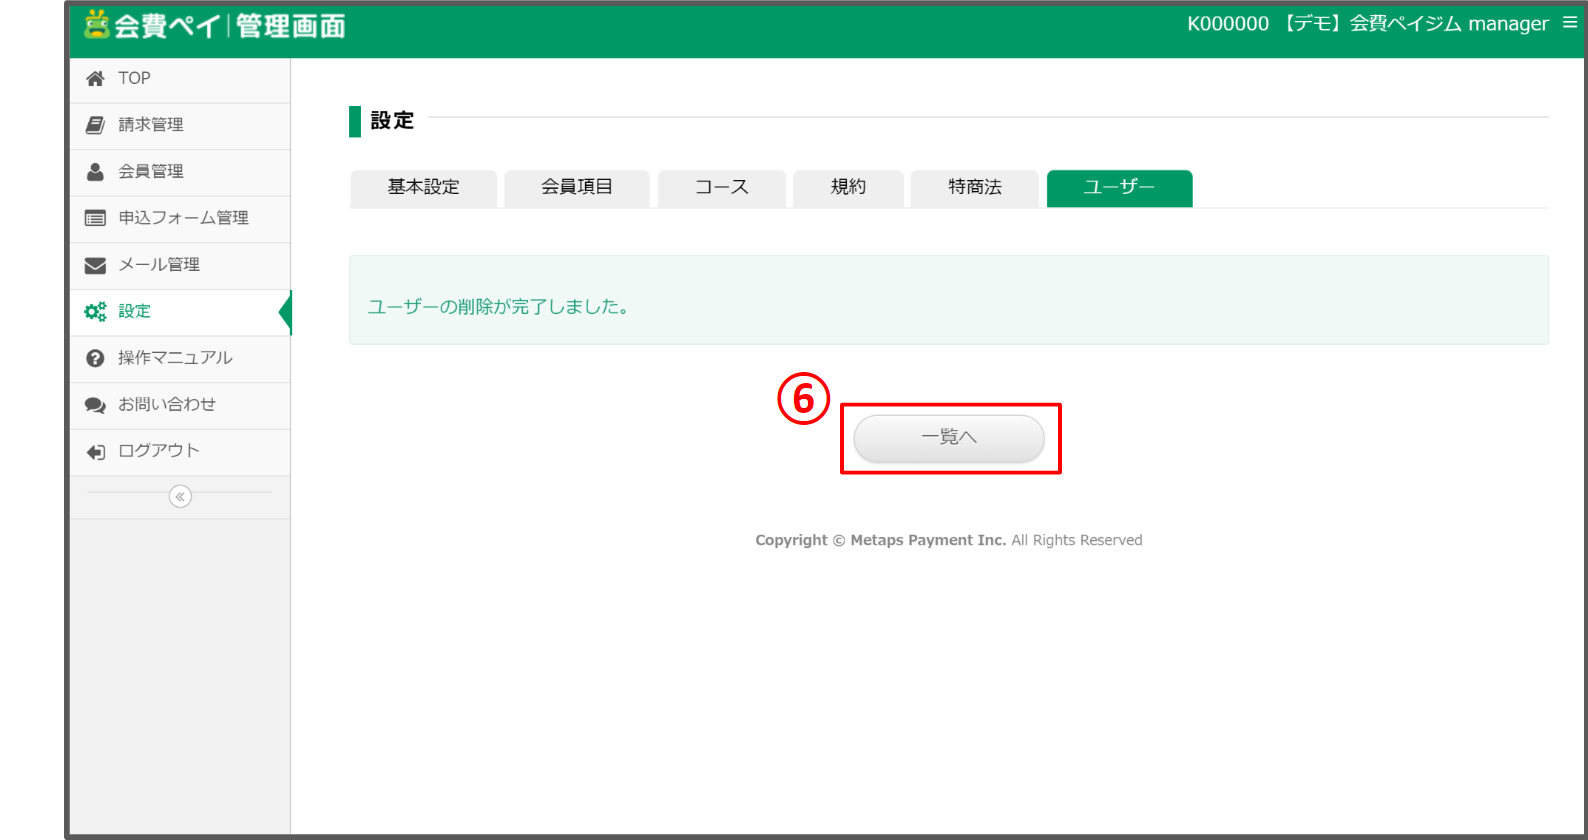The image size is (1588, 840).
Task: Collapse the sidebar with the double-chevron button
Action: [180, 497]
